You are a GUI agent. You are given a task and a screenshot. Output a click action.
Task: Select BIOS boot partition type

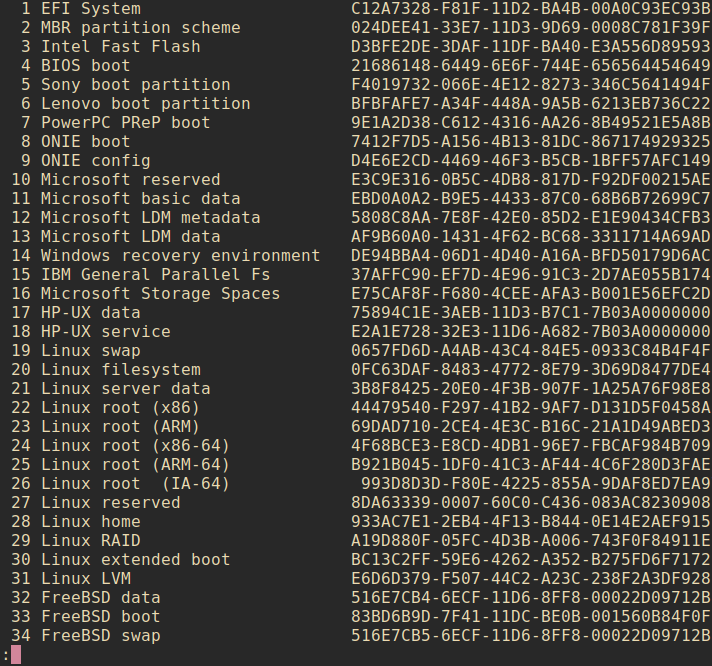[85, 66]
